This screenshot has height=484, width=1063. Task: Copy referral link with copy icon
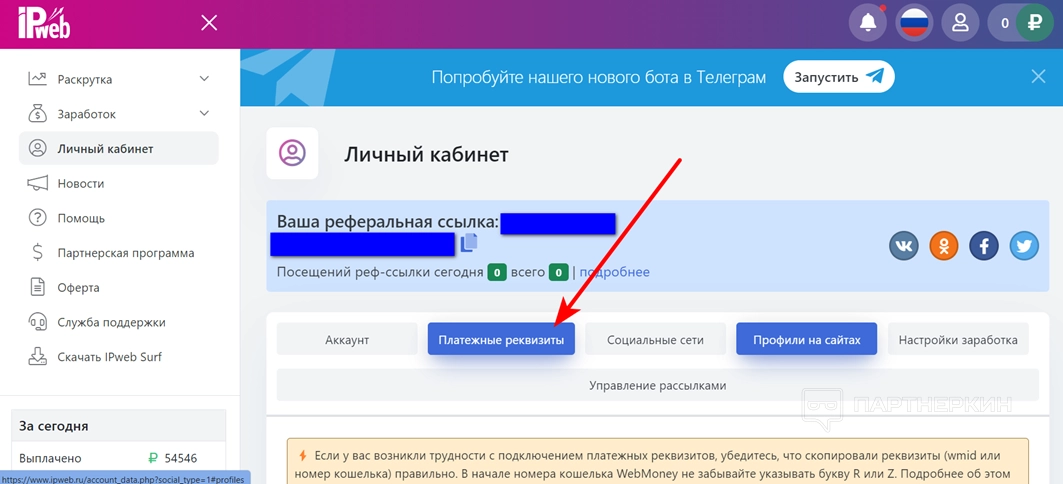[469, 243]
